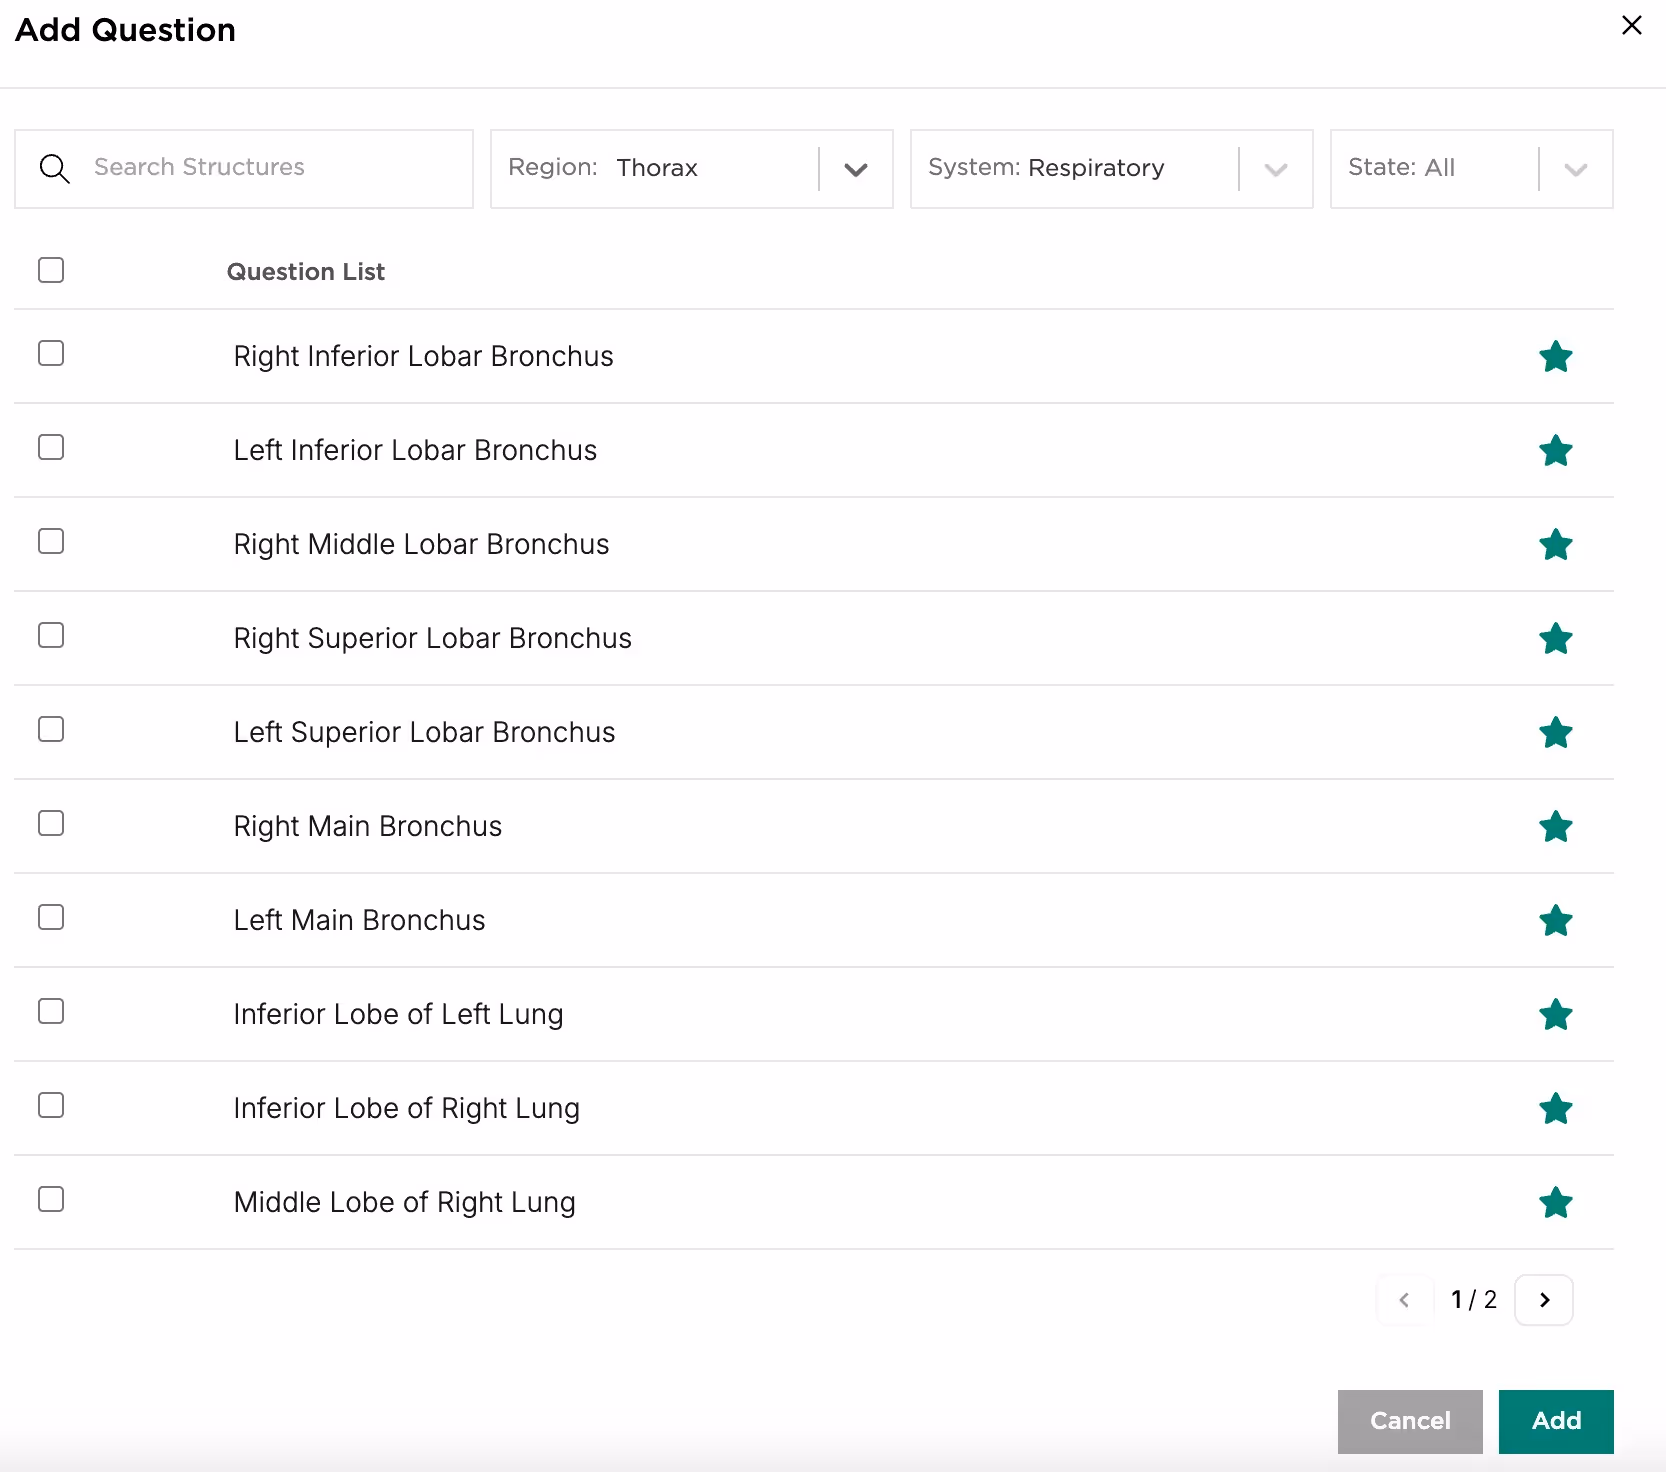The image size is (1666, 1472).
Task: Check Middle Lobe of Right Lung
Action: tap(51, 1199)
